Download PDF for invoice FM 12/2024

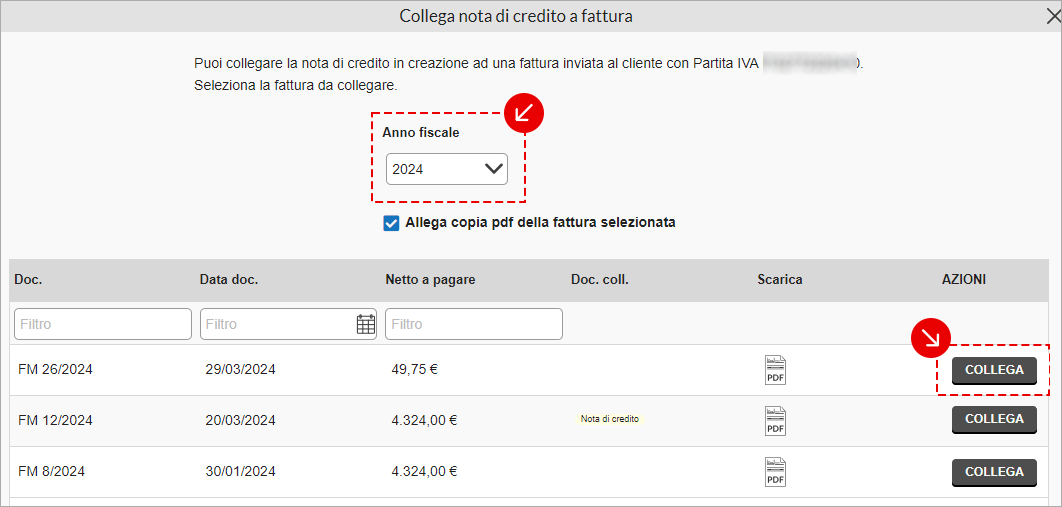tap(776, 420)
